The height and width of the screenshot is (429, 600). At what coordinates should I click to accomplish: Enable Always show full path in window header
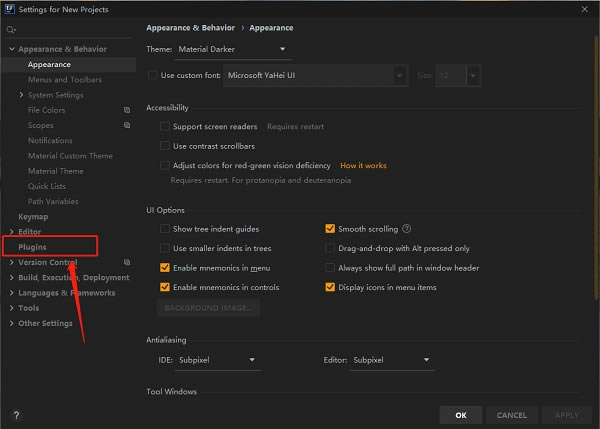tap(330, 268)
